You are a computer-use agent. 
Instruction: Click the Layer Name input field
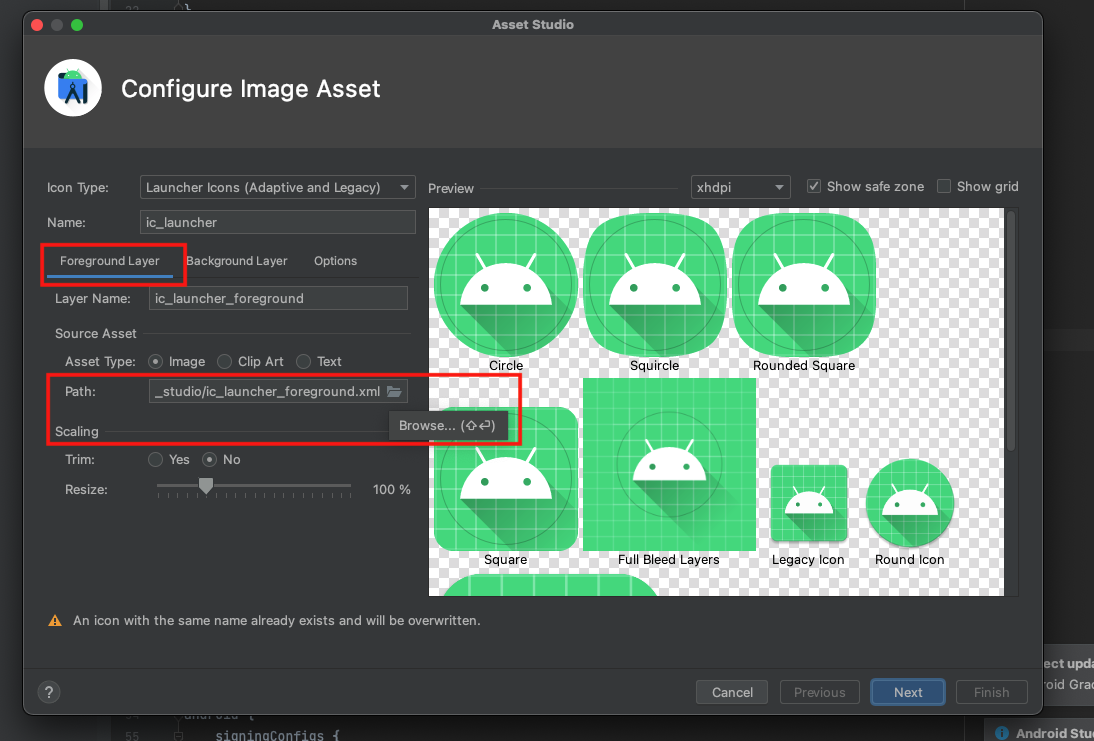(x=278, y=298)
